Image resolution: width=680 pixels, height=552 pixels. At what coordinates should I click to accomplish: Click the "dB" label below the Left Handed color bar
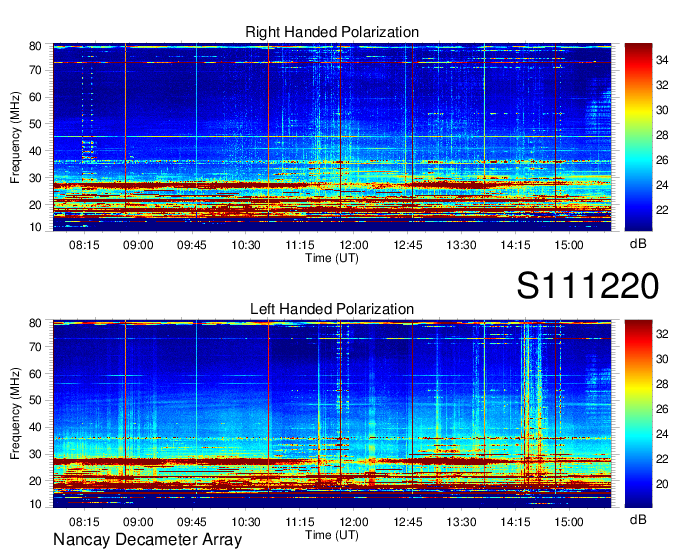pyautogui.click(x=638, y=519)
